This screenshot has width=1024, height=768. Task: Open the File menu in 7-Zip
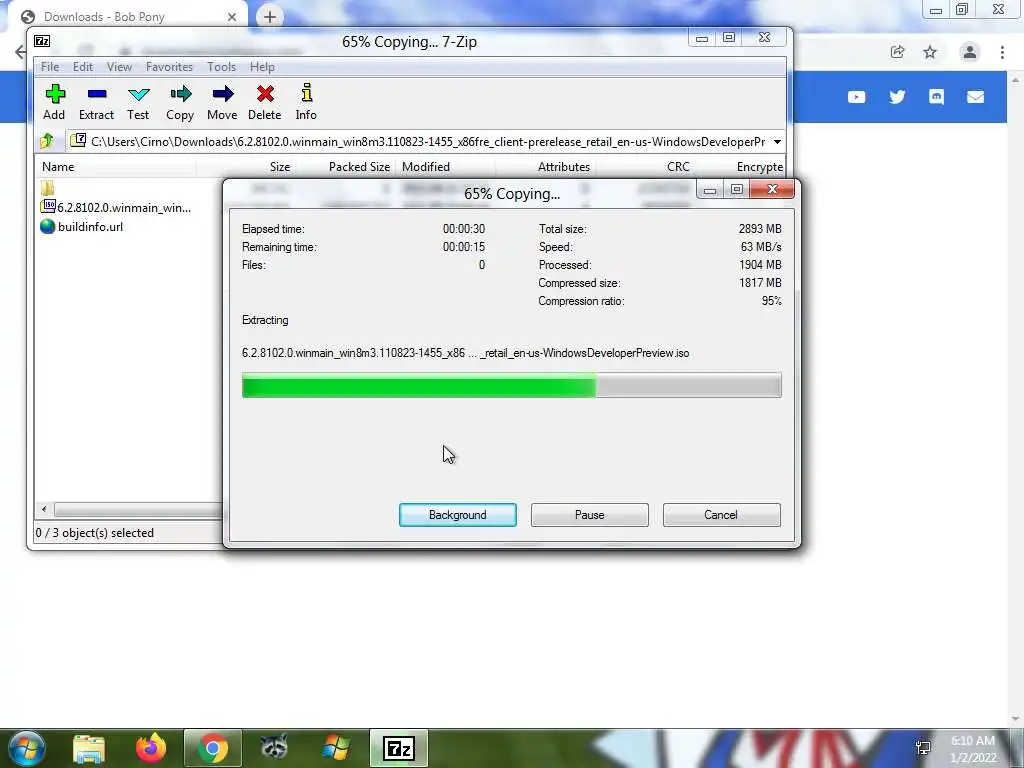[x=50, y=67]
